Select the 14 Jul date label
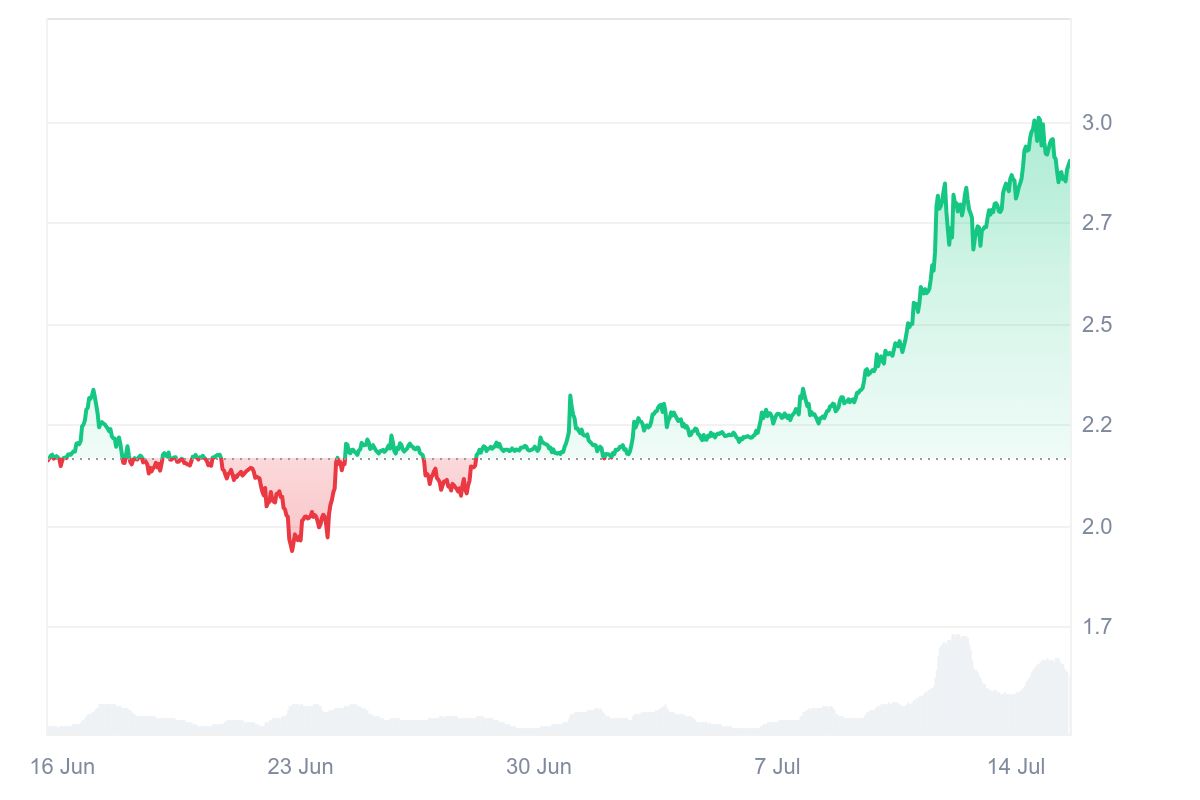The image size is (1200, 800). [x=1016, y=767]
